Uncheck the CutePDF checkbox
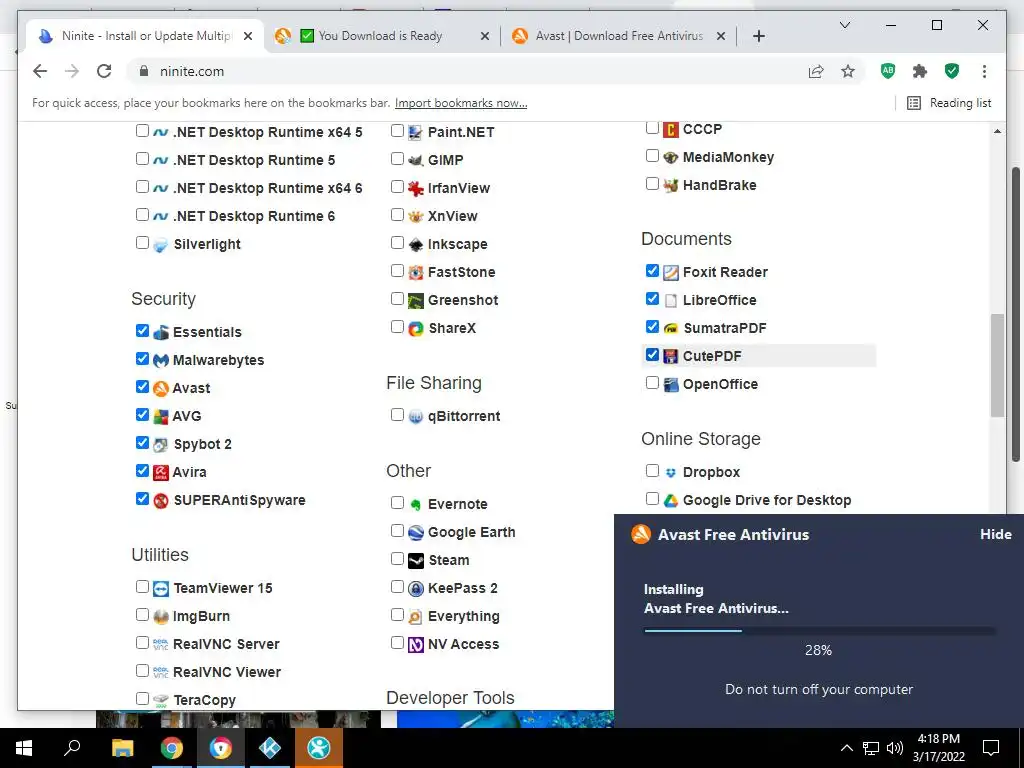Screen dimensions: 1024x768 click(x=652, y=355)
